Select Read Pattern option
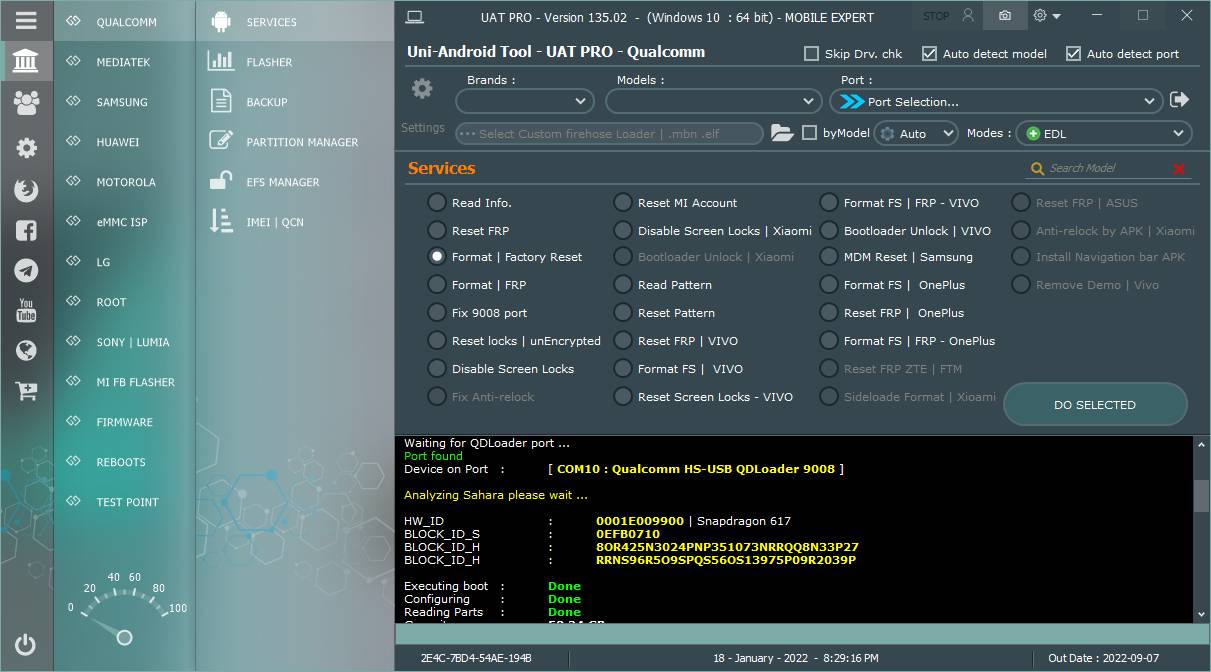 [663, 285]
